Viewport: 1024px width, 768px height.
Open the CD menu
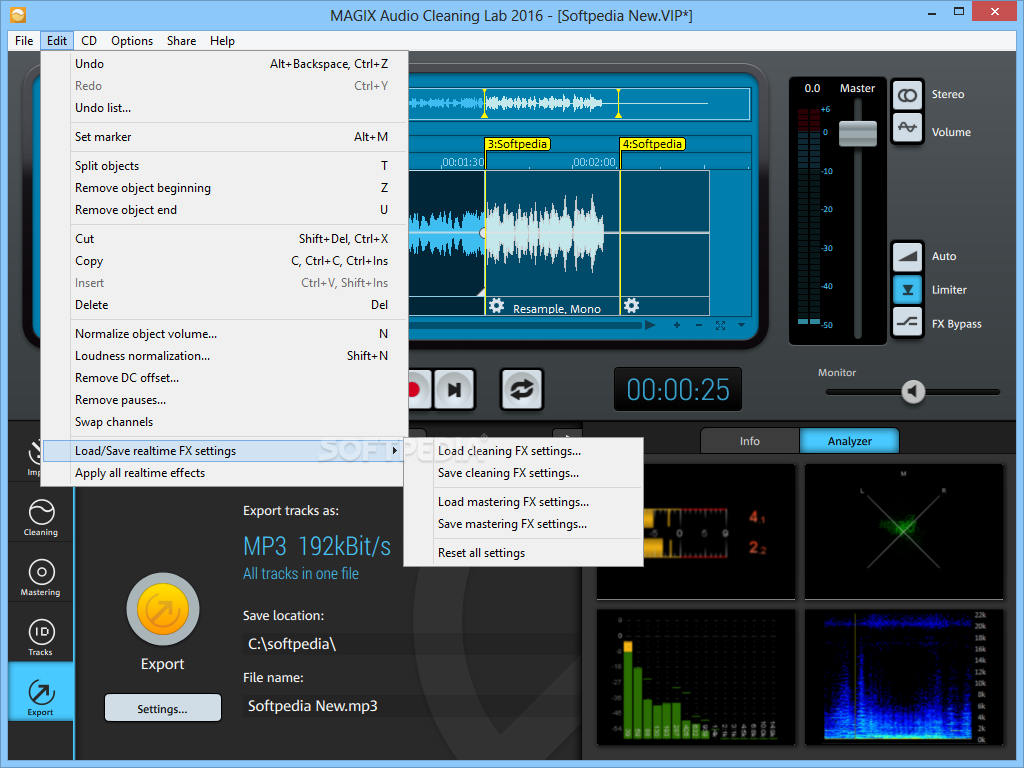click(x=89, y=40)
